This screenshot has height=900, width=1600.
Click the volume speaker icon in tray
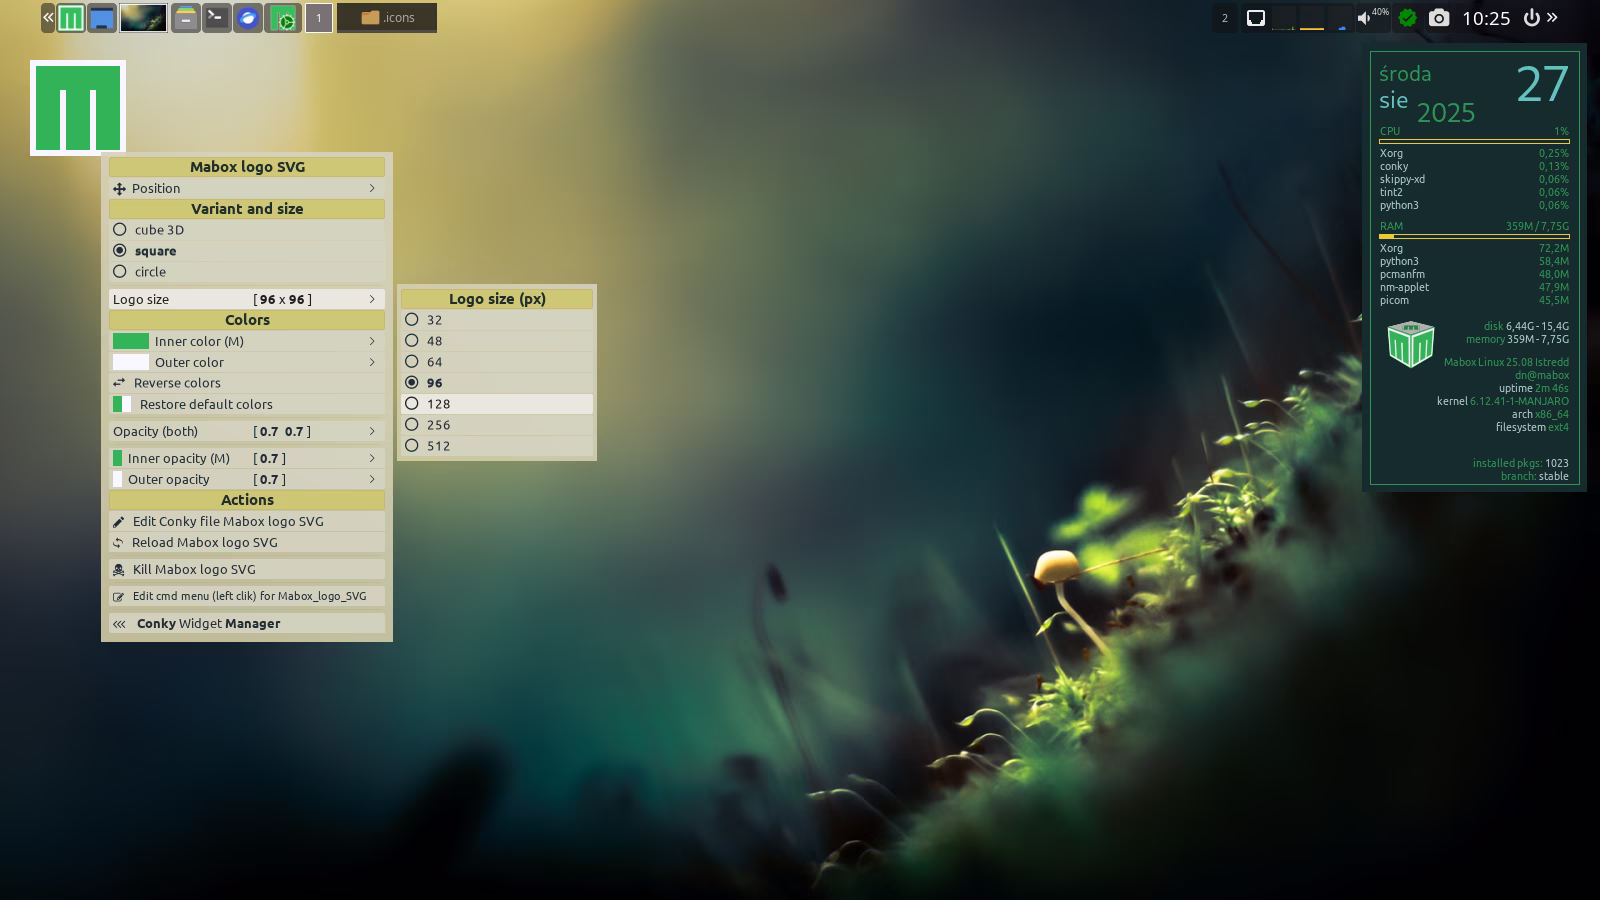[1364, 18]
